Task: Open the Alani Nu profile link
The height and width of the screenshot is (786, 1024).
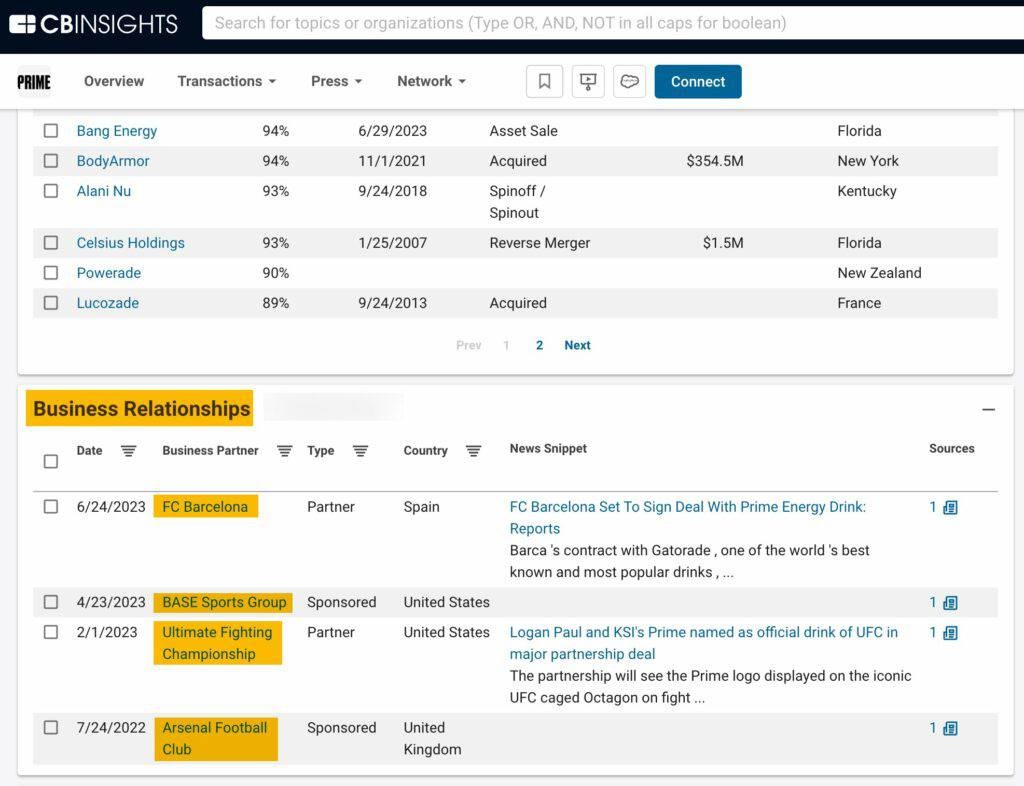Action: coord(104,191)
